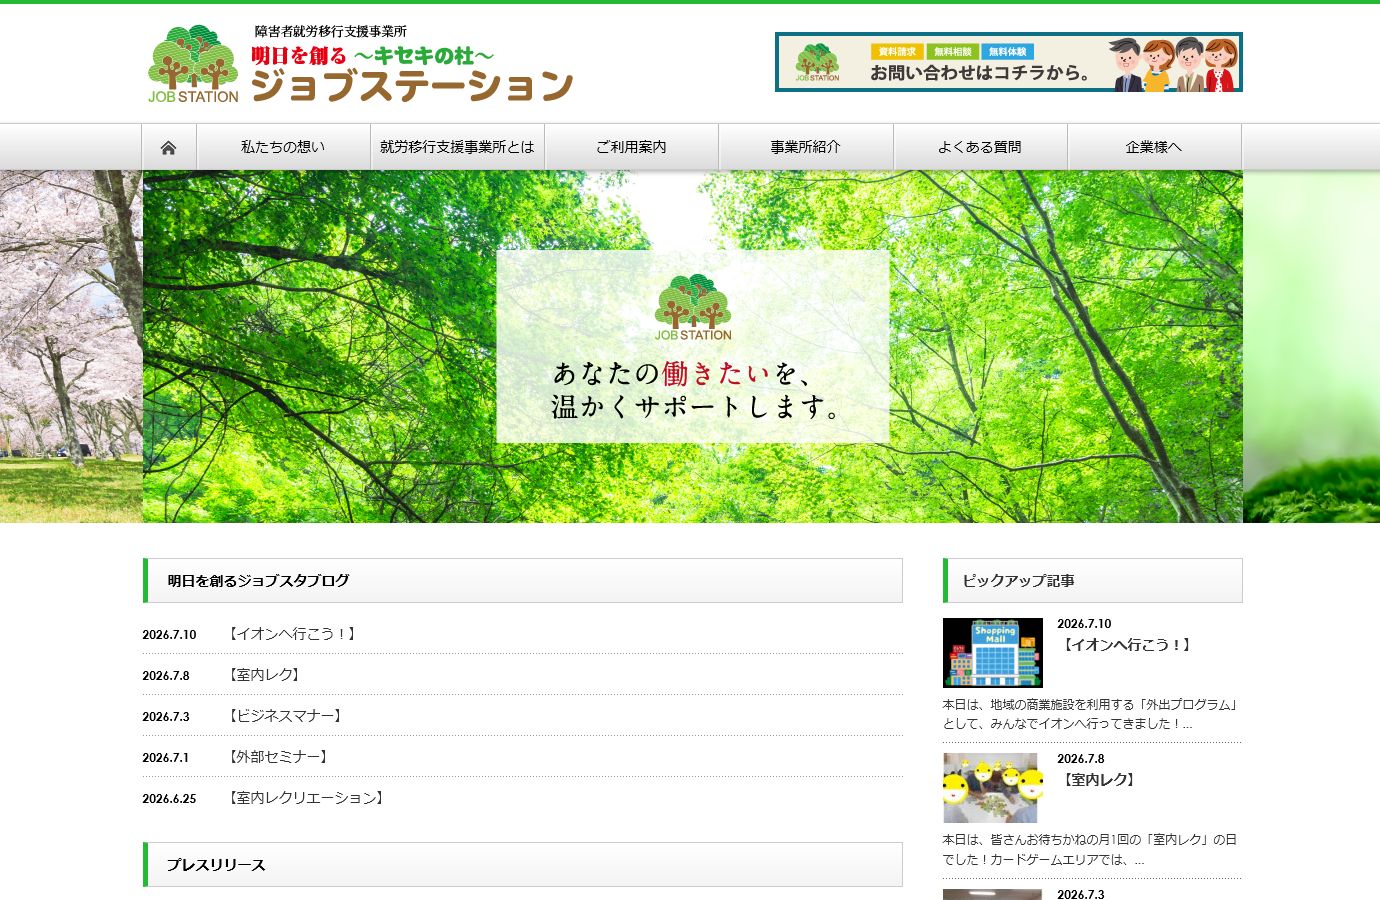Click the 障害者就労移行支援事業所 tagline text

point(331,32)
